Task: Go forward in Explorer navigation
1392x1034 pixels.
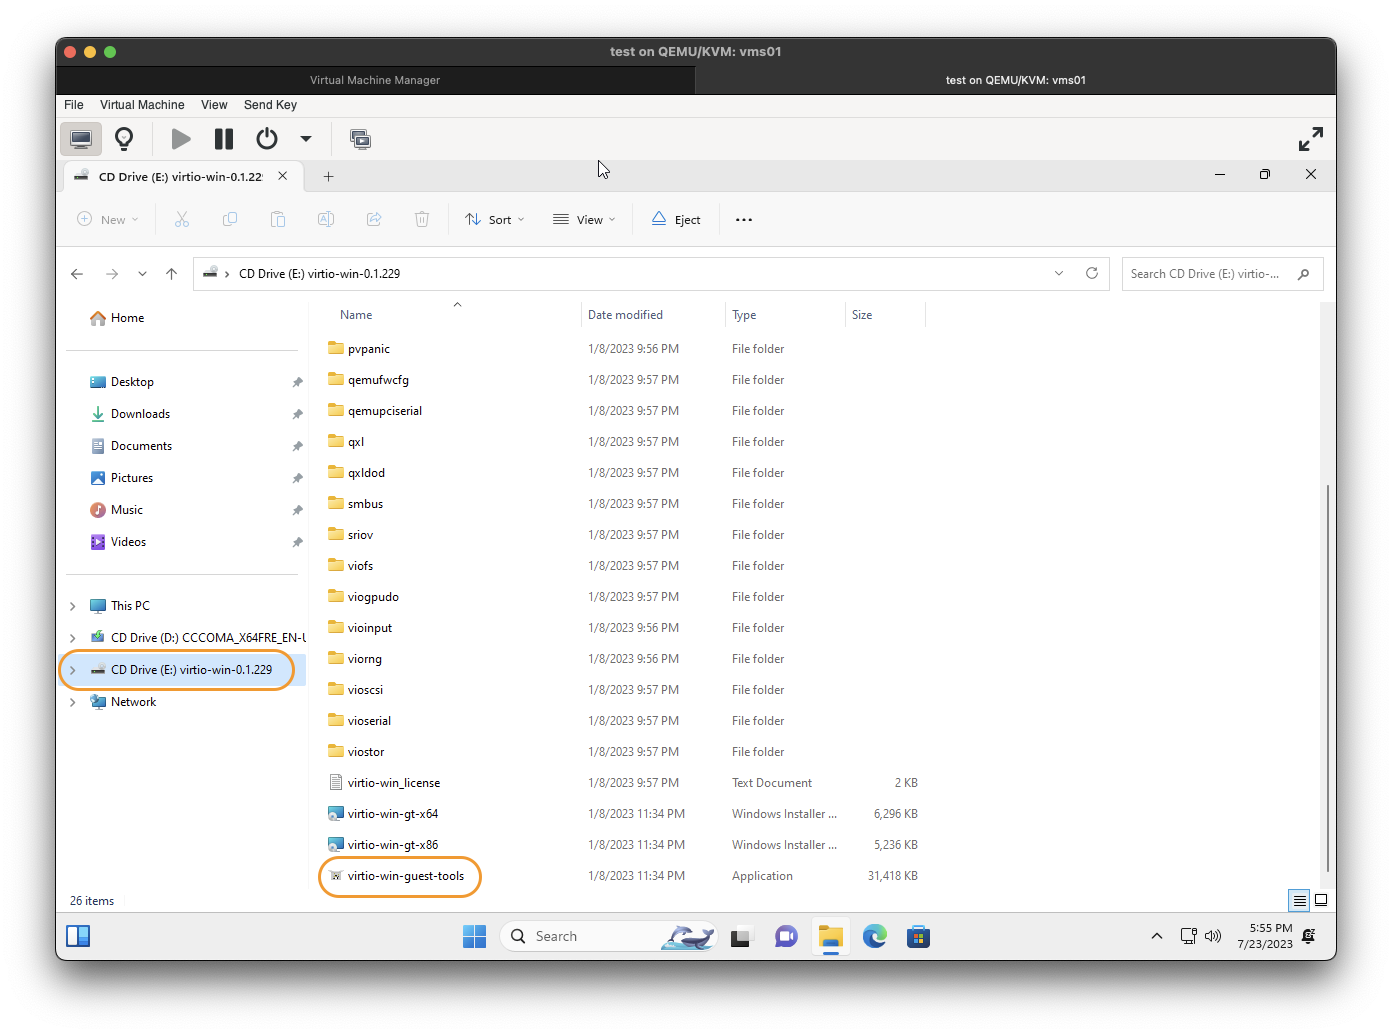Action: coord(112,274)
